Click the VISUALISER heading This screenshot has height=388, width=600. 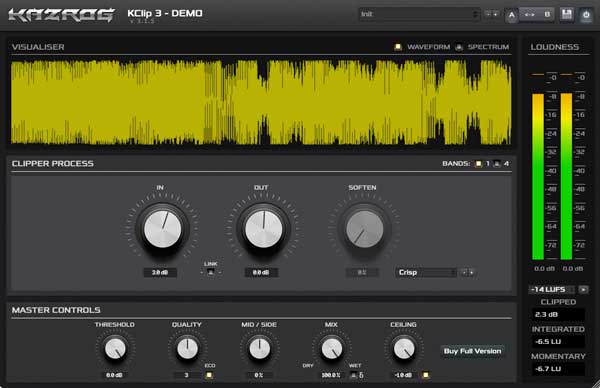click(x=38, y=47)
